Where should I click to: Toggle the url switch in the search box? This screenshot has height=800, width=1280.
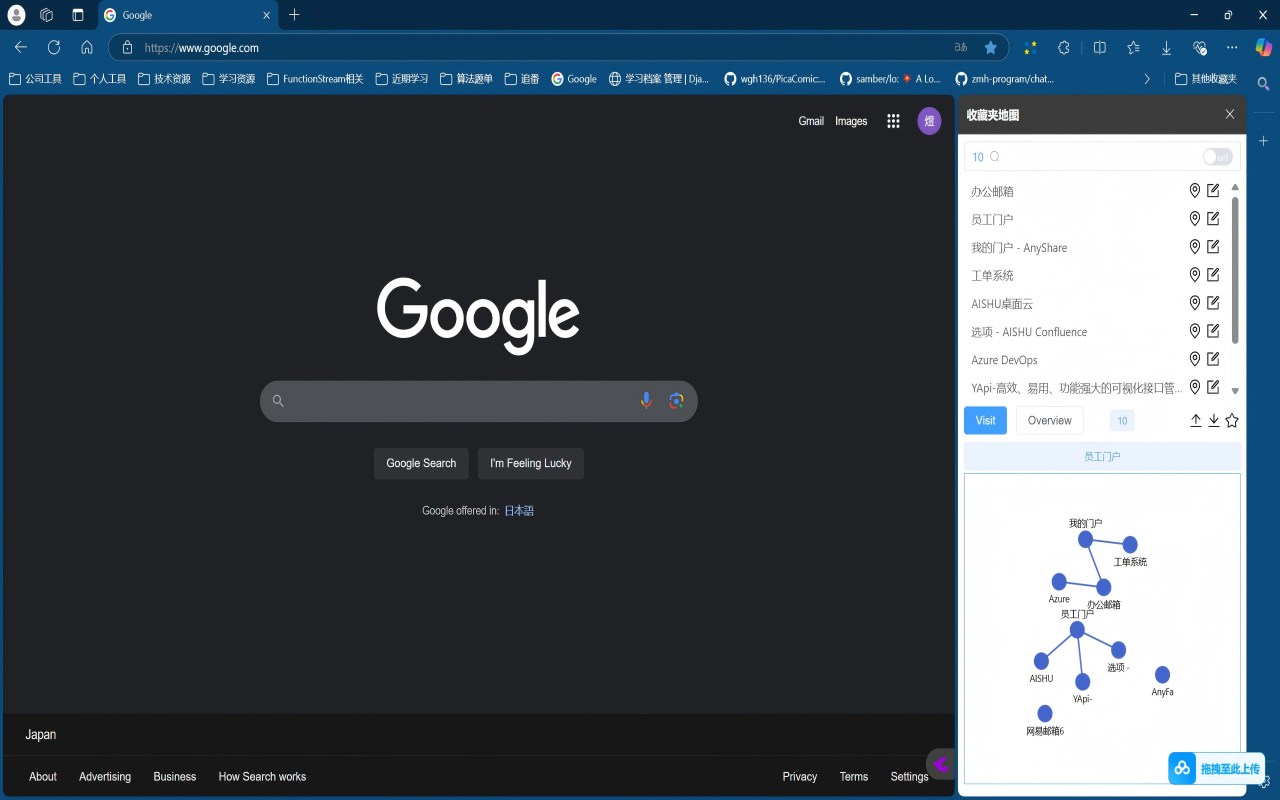point(1217,156)
